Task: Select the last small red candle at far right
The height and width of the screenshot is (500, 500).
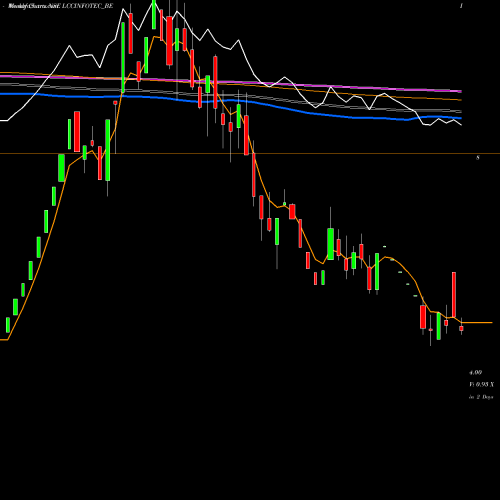Action: (461, 328)
